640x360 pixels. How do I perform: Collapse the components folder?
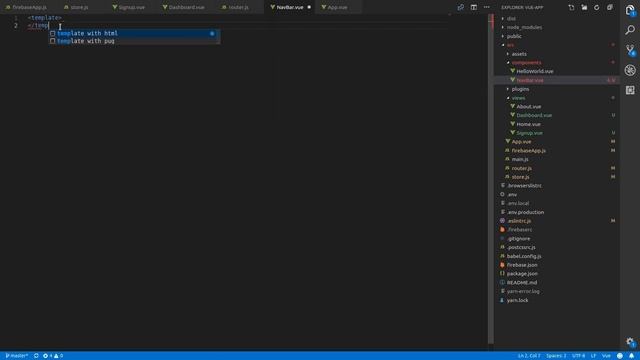pos(527,62)
